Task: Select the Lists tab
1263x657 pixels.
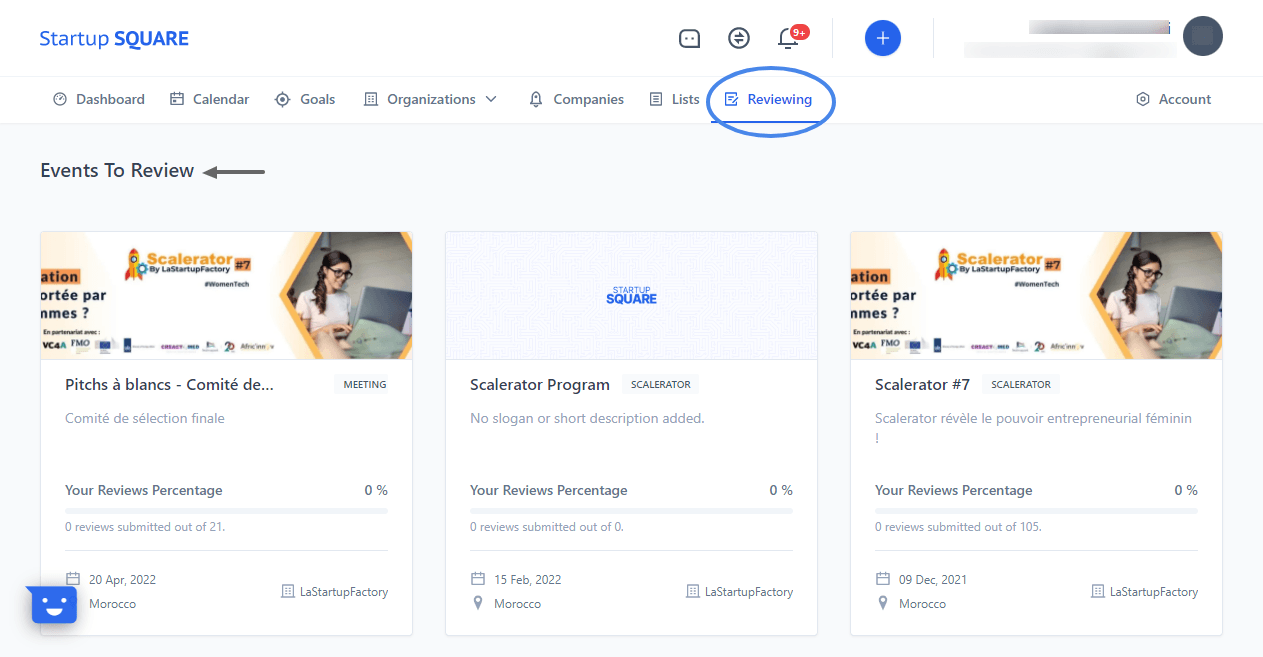Action: point(674,99)
